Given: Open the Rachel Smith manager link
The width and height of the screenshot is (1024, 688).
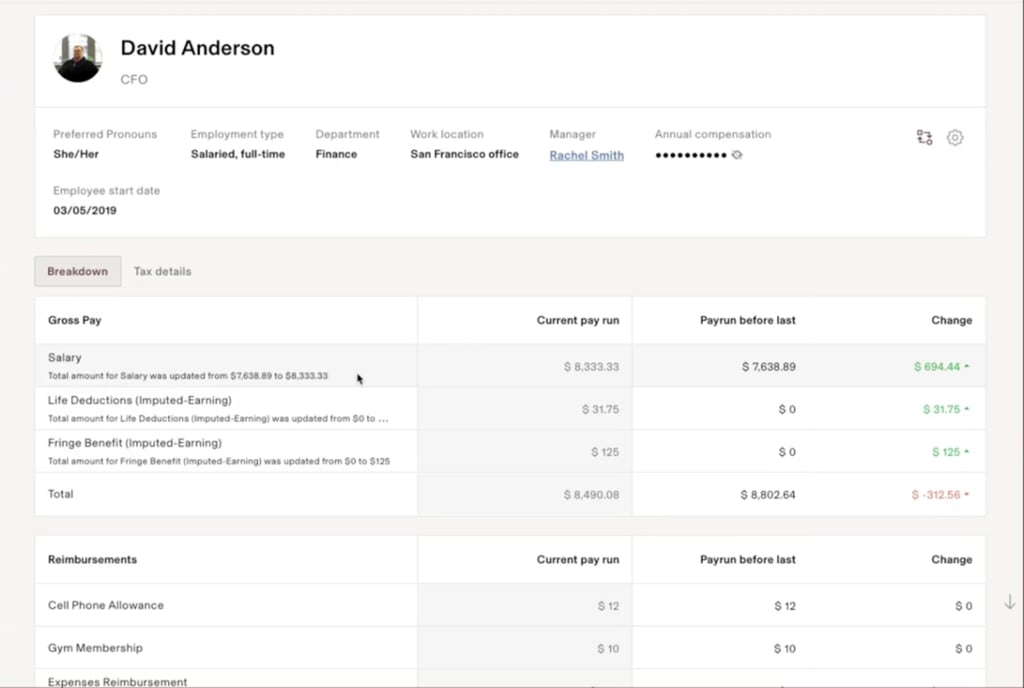Looking at the screenshot, I should coord(586,155).
